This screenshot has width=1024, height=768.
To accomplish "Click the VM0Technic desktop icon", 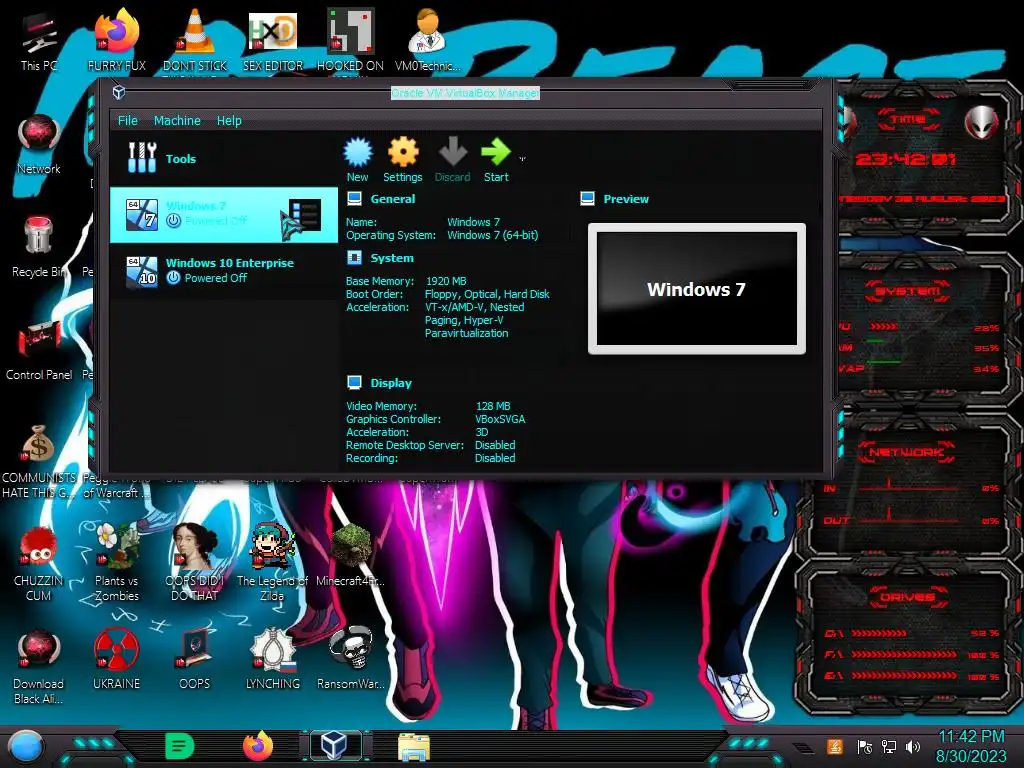I will (x=427, y=40).
